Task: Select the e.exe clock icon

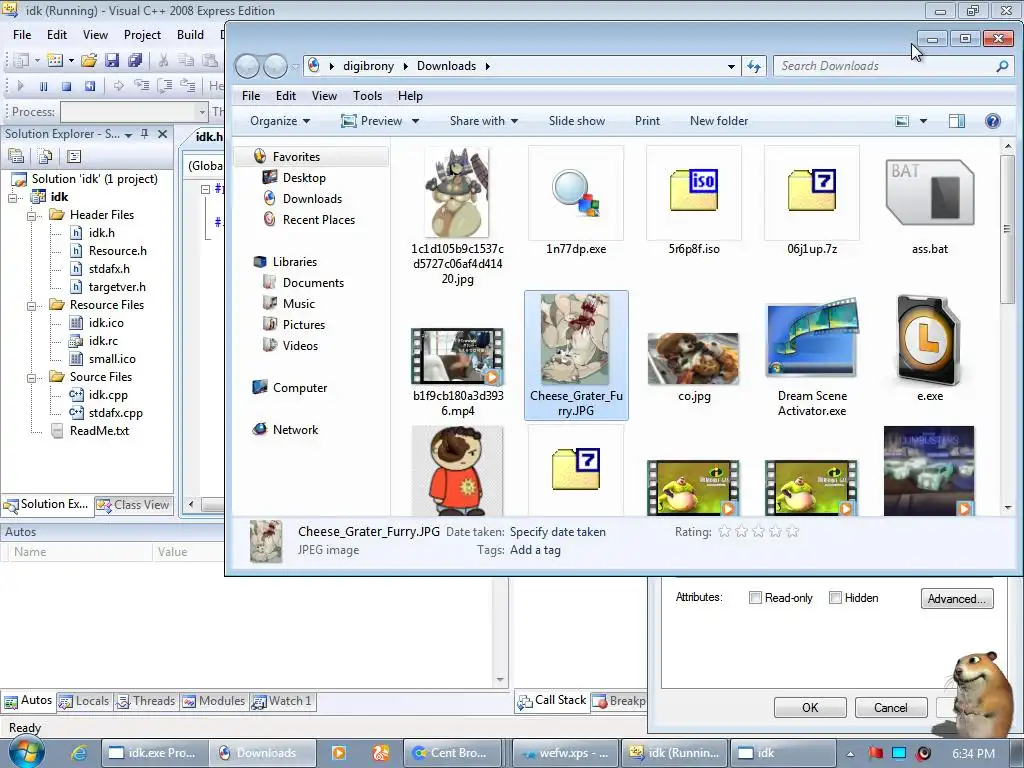Action: tap(929, 341)
